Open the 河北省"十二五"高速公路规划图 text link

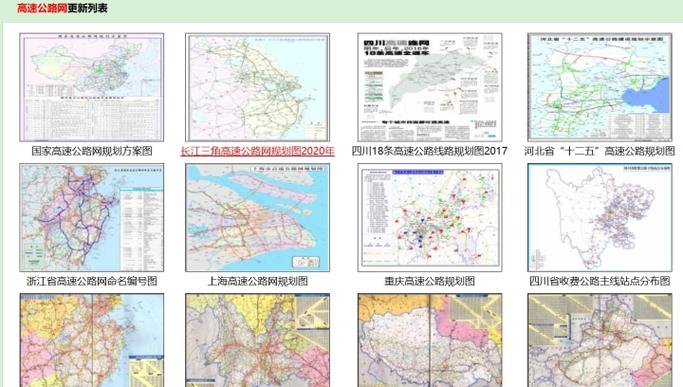600,151
